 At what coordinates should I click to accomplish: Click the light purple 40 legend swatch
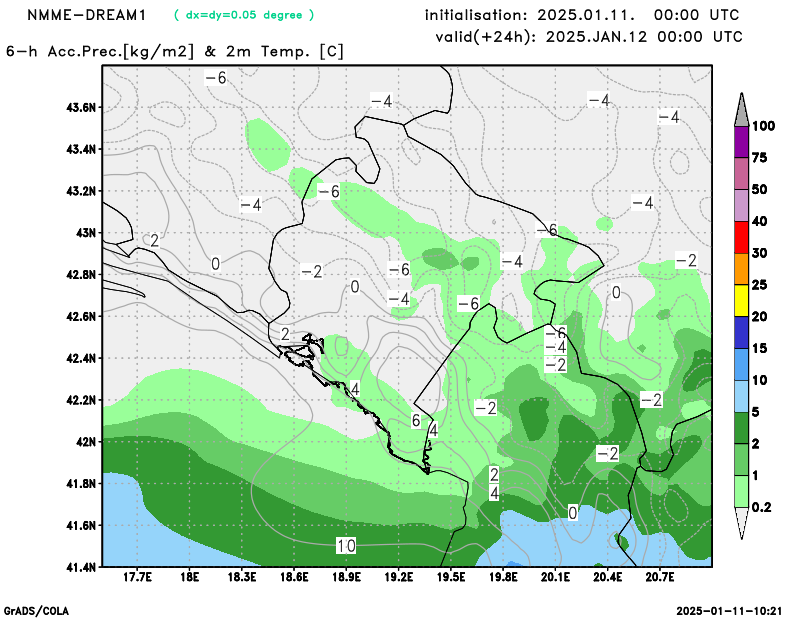(x=741, y=205)
